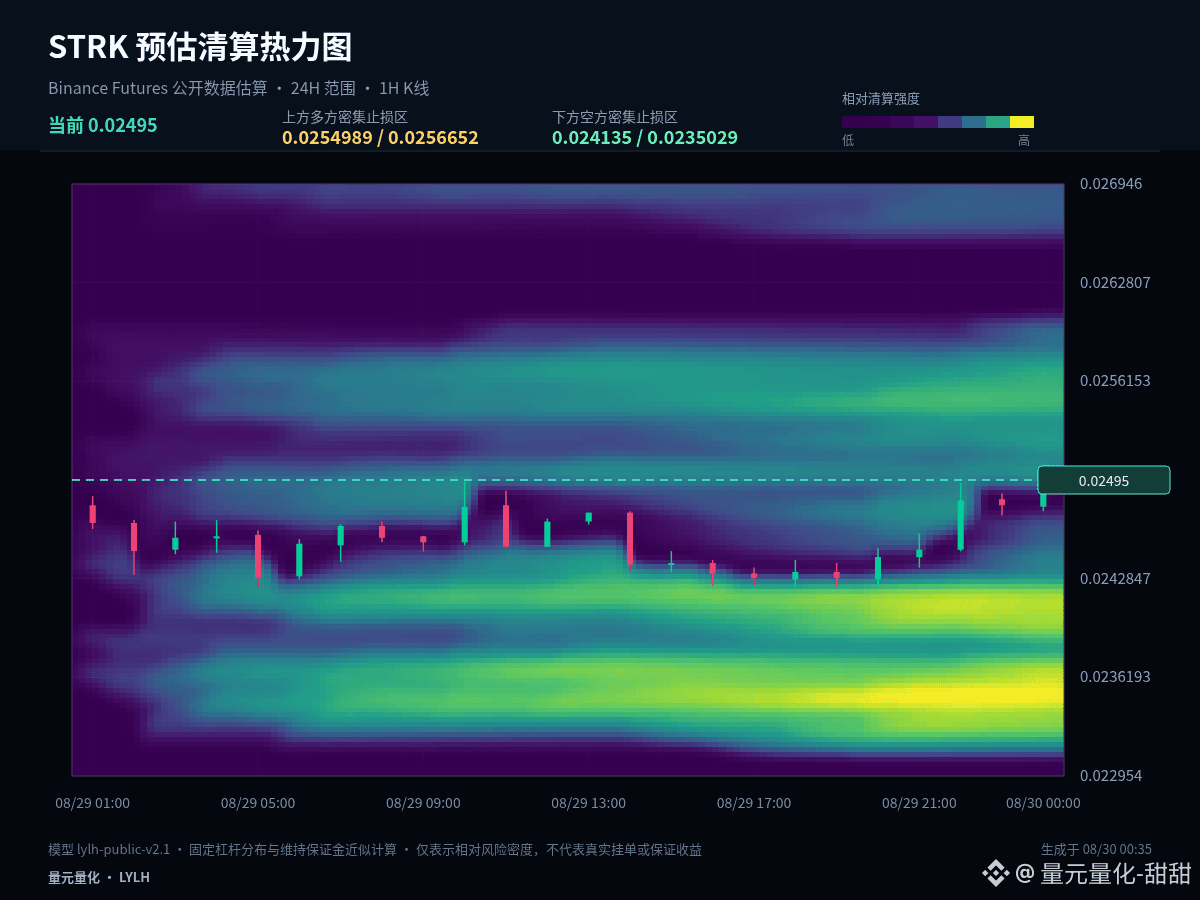Click the 模型 lylh-public-v2.1 disclaimer footer text
1200x900 pixels.
pyautogui.click(x=375, y=850)
